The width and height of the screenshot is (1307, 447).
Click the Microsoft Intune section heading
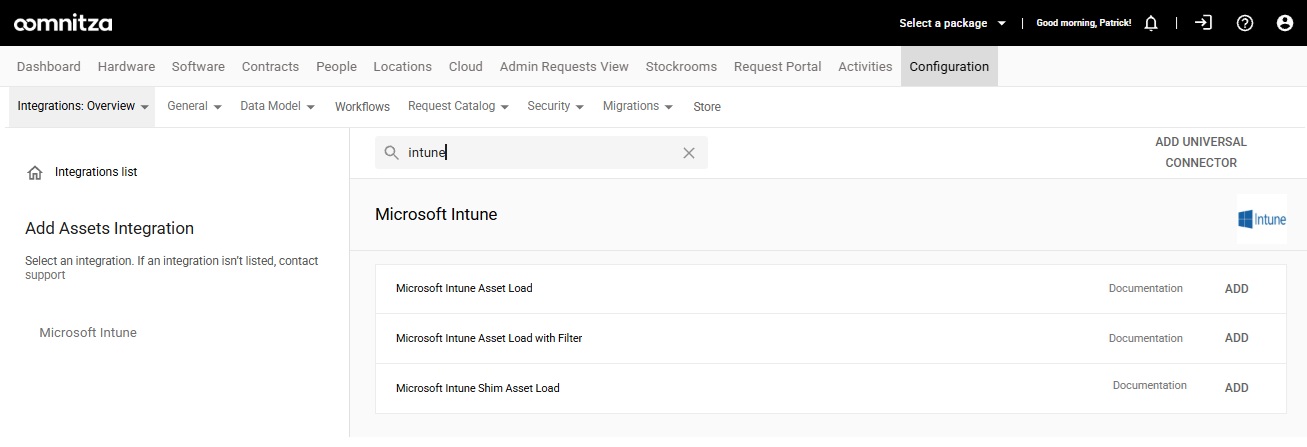click(436, 214)
